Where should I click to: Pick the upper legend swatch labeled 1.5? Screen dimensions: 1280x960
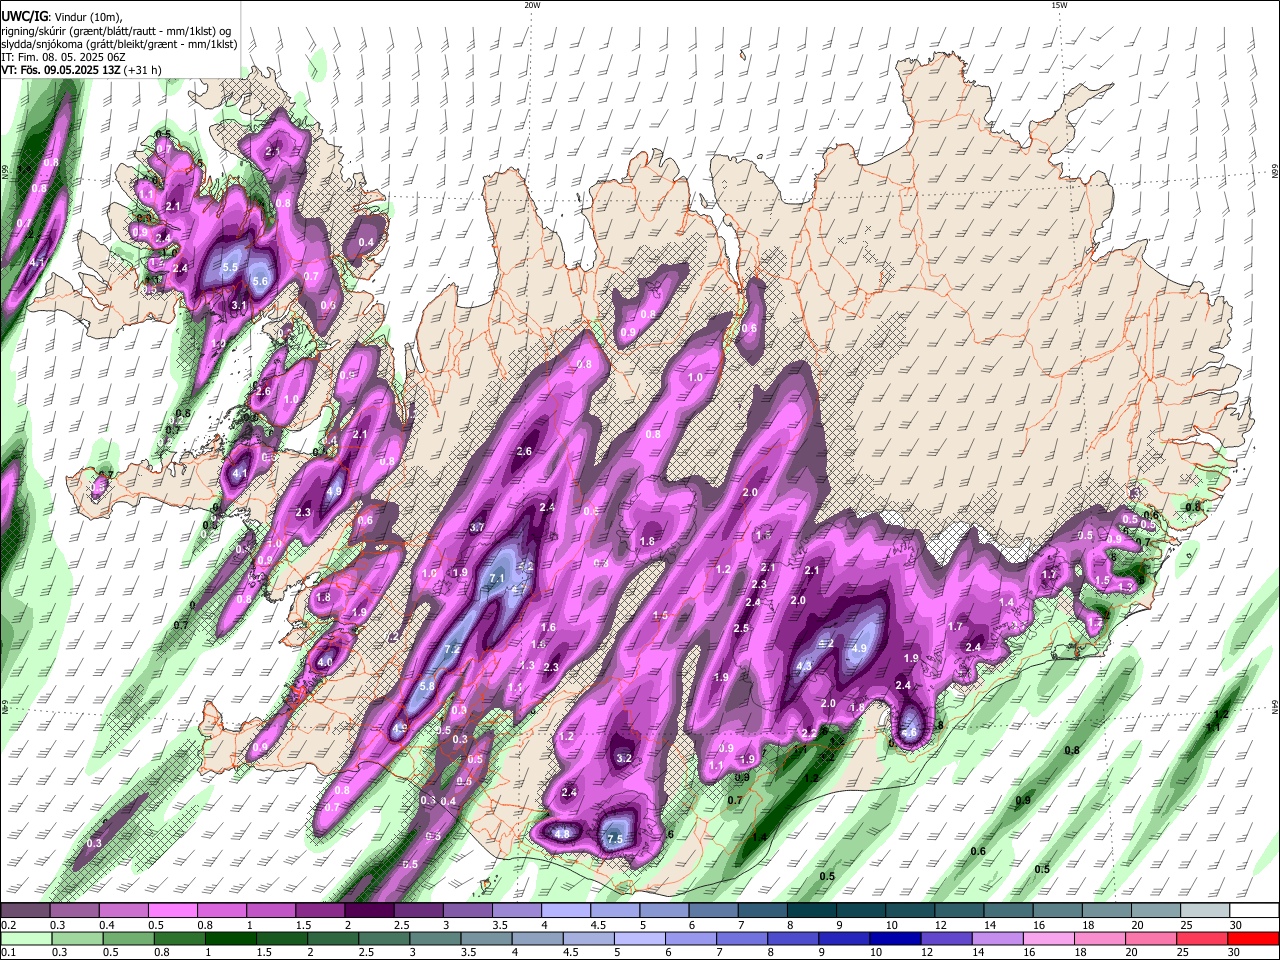[x=319, y=911]
